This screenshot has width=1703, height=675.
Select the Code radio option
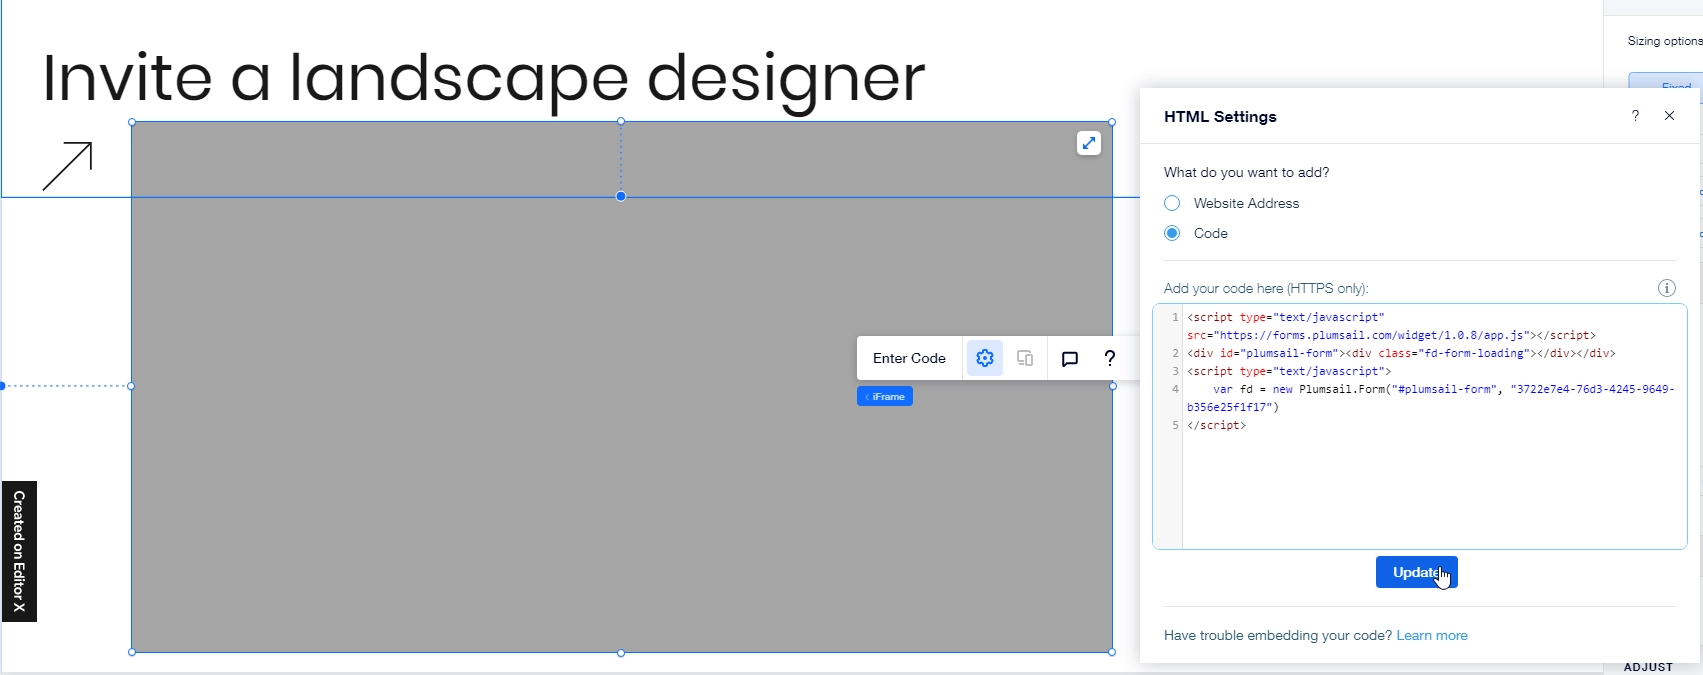coord(1172,233)
